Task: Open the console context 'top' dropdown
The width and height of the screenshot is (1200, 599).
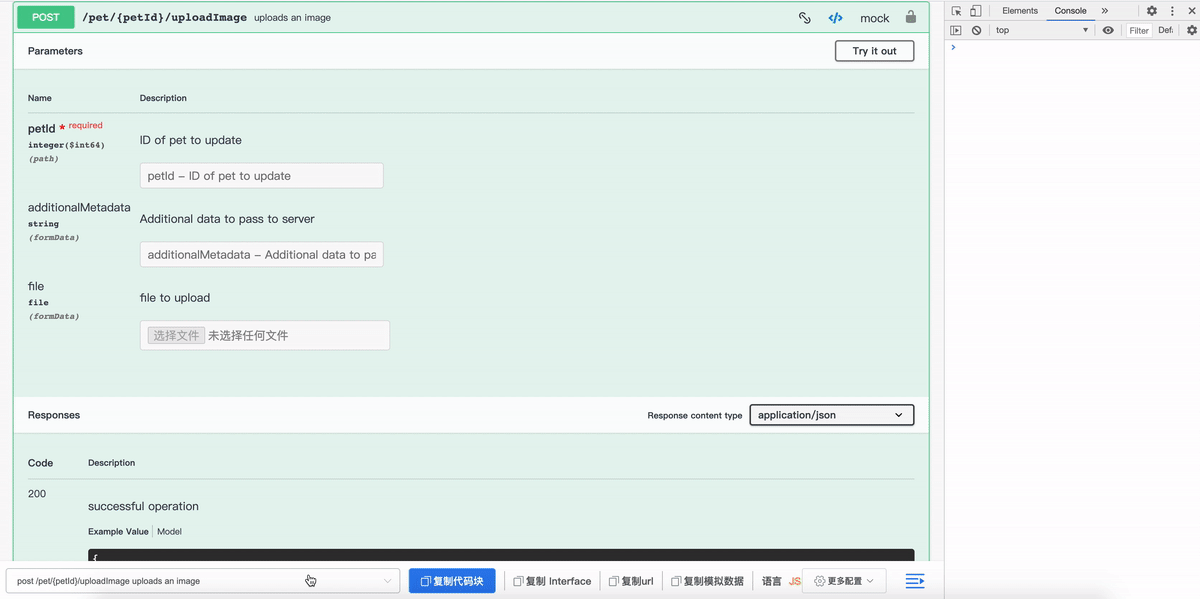Action: click(1040, 31)
